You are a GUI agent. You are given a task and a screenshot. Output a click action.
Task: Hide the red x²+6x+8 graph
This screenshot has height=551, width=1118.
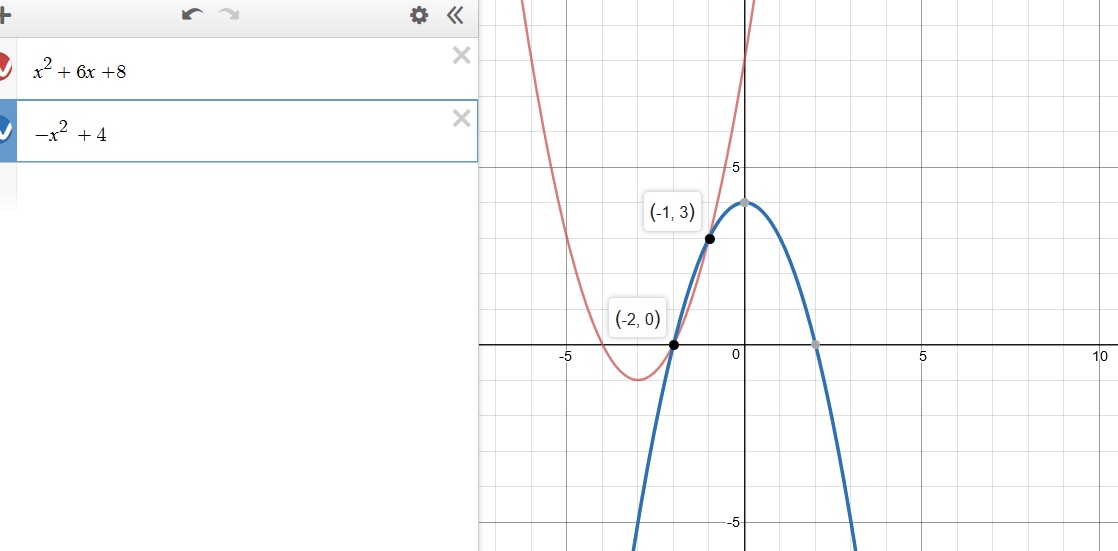tap(4, 69)
